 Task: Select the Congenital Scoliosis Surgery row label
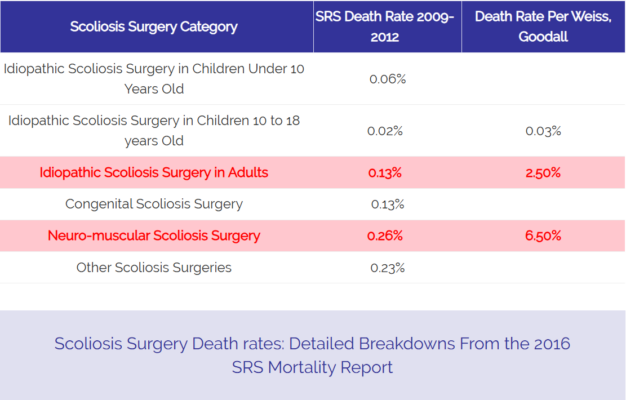(154, 204)
